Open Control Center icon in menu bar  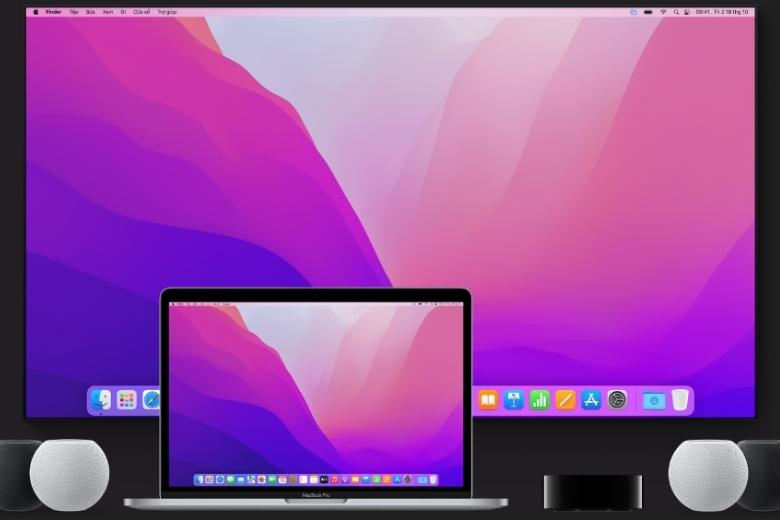point(687,12)
